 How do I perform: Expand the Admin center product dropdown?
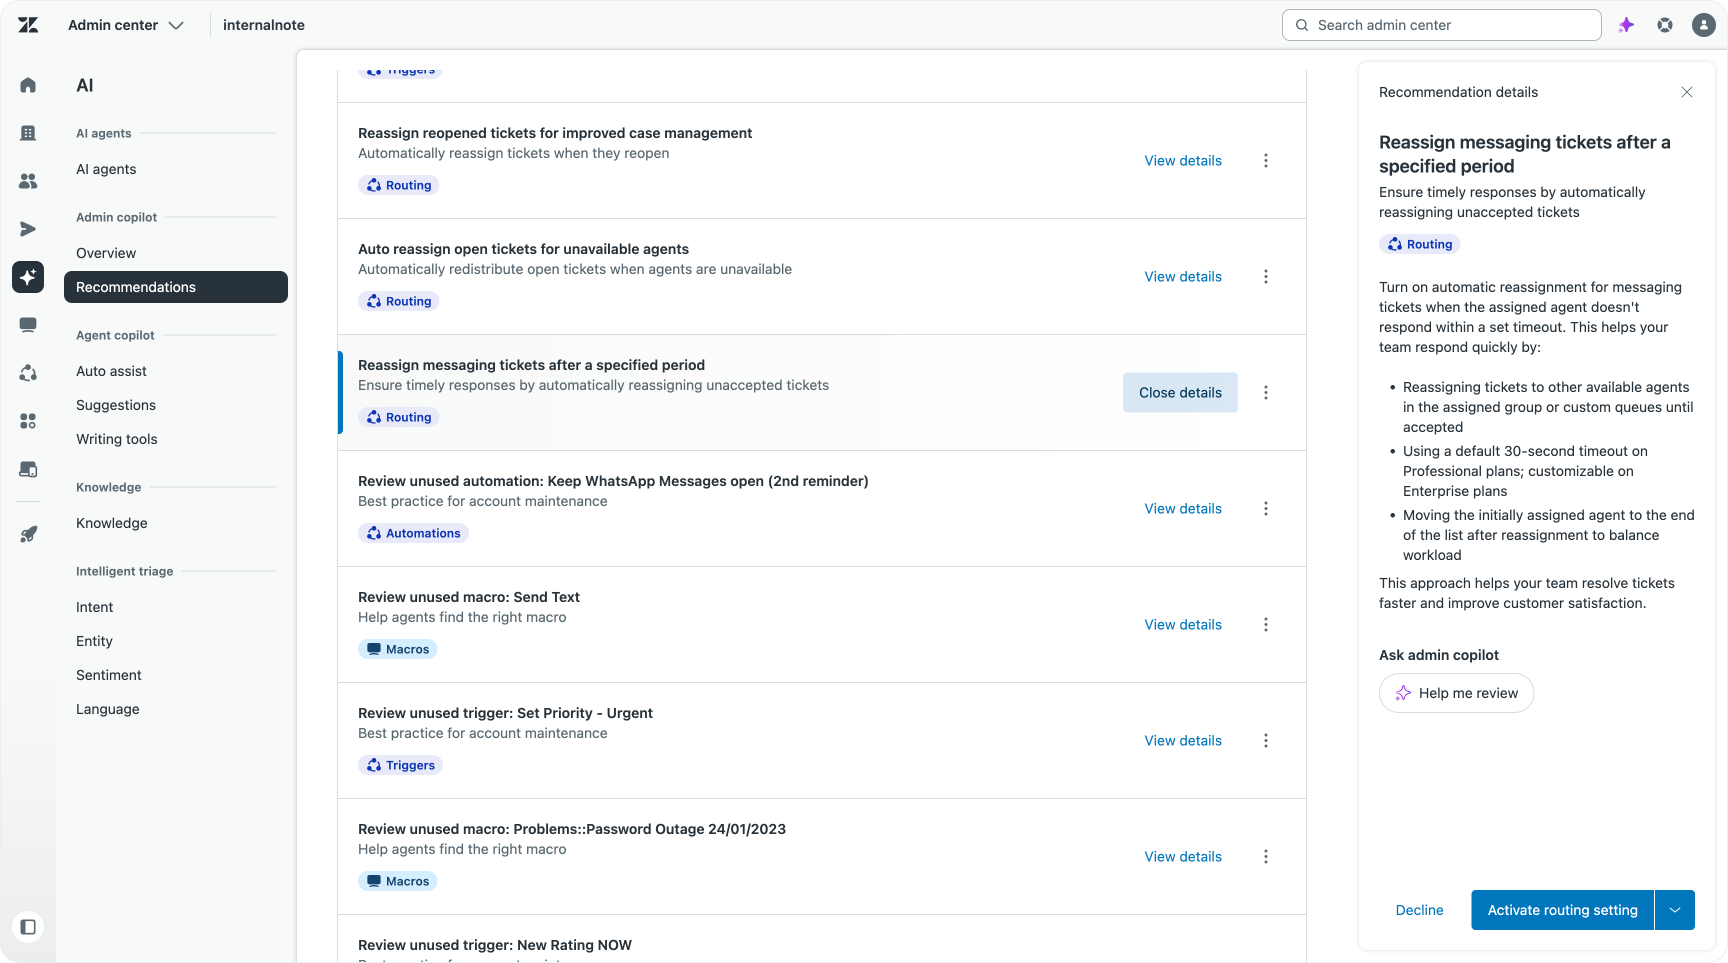click(x=126, y=25)
